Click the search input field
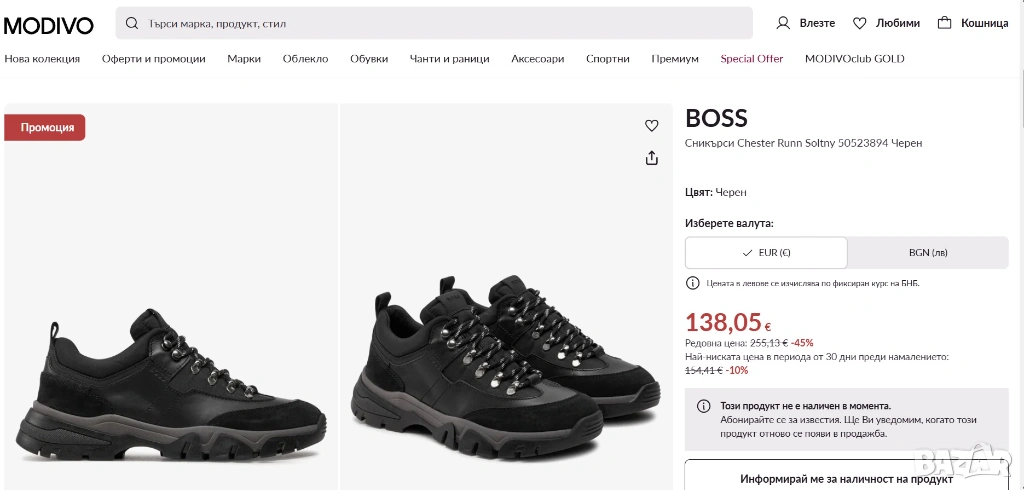This screenshot has height=490, width=1024. coord(440,23)
